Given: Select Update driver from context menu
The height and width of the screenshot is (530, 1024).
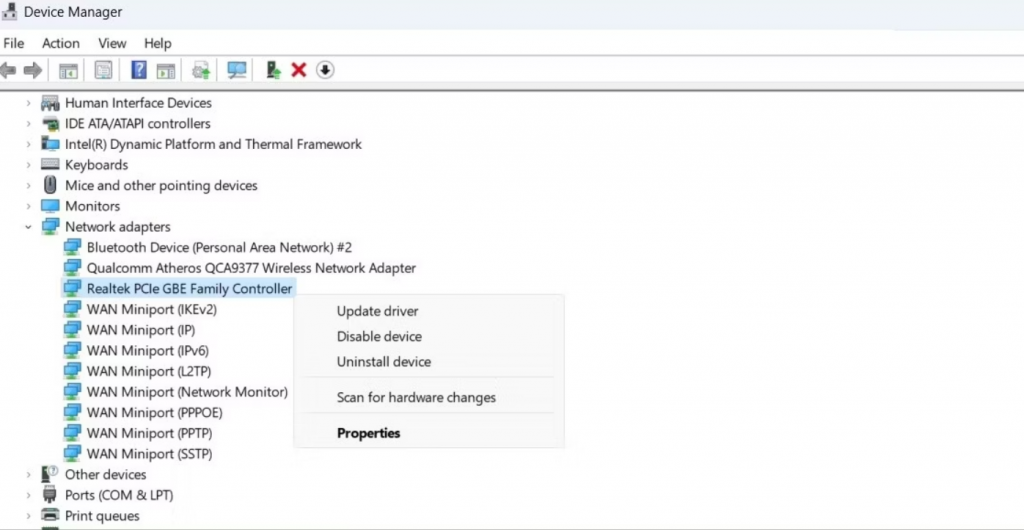Looking at the screenshot, I should [377, 311].
